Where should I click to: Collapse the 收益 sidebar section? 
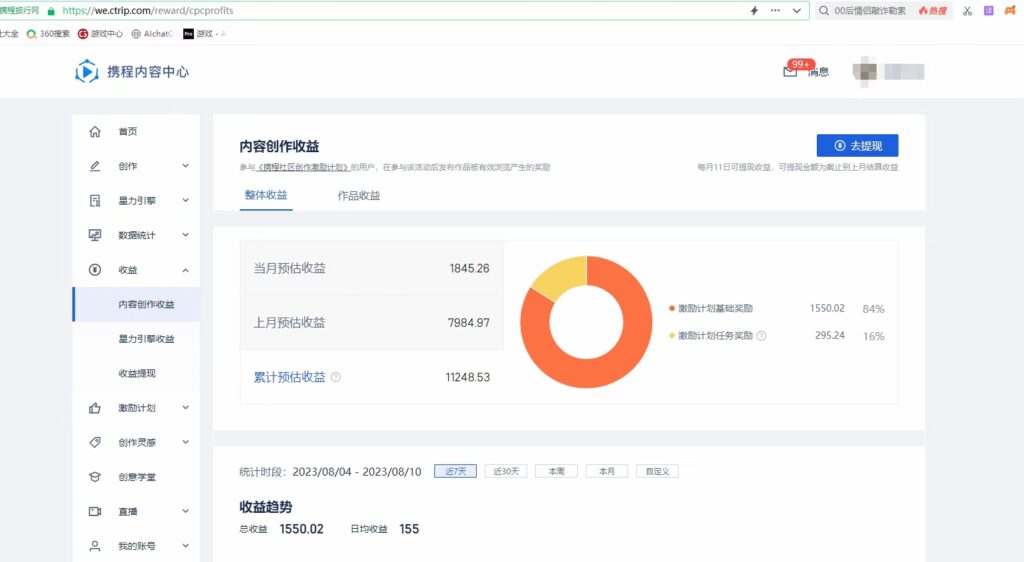[x=185, y=270]
